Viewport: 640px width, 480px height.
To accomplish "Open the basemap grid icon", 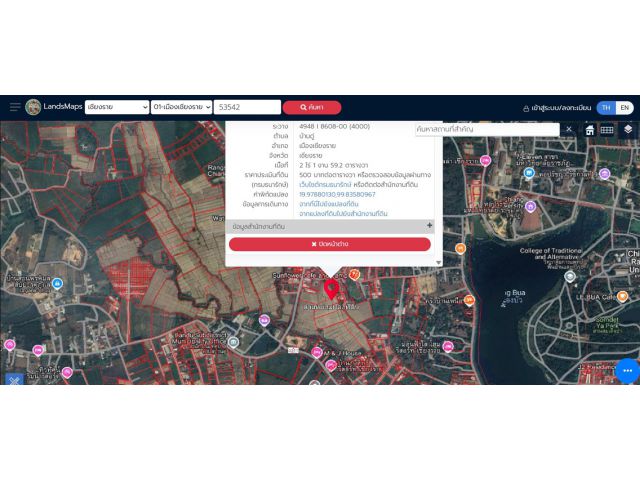I will [x=607, y=129].
